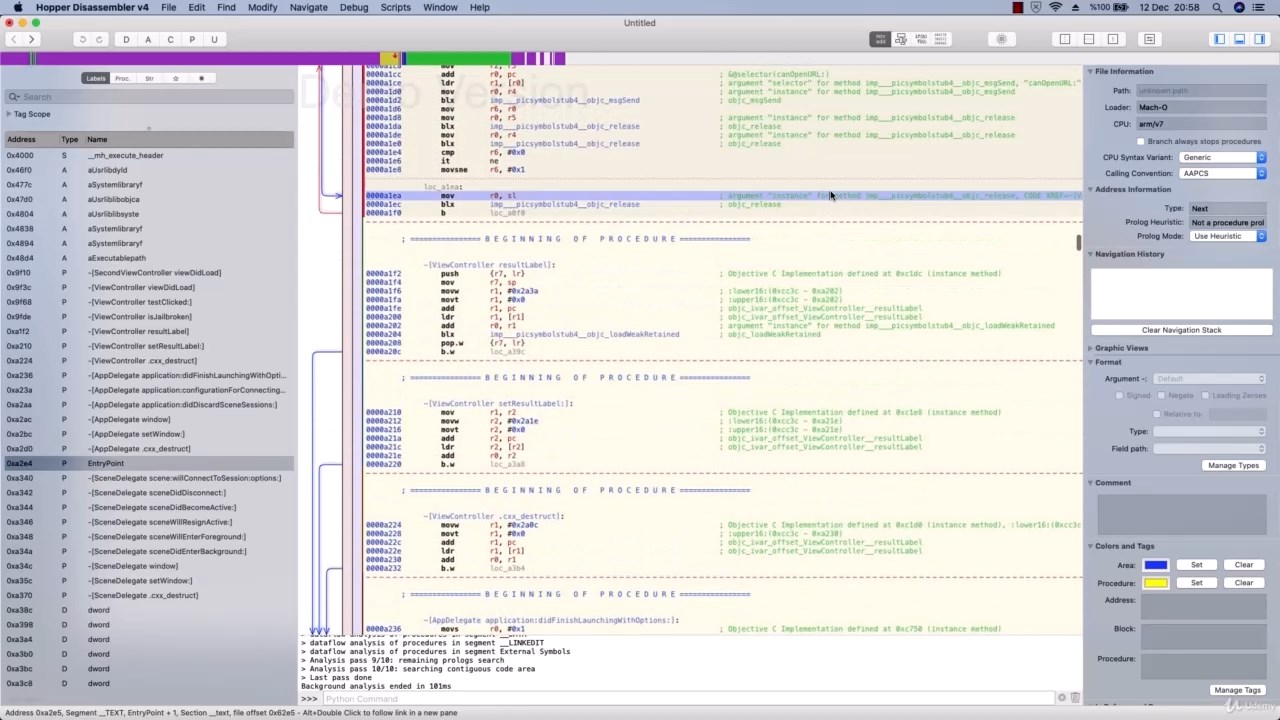Mark selection as procedure with P button
This screenshot has height=720, width=1280.
tap(192, 39)
